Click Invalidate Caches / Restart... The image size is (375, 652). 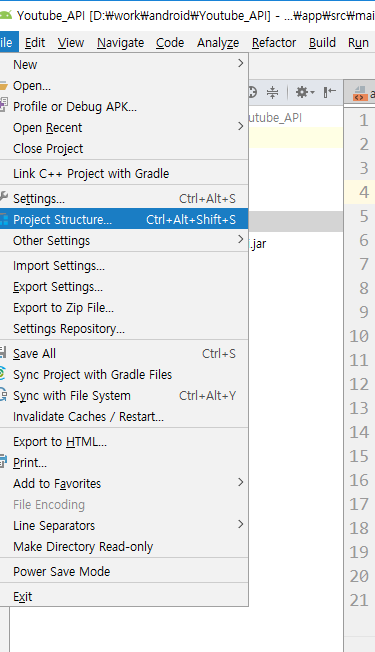tap(124, 417)
